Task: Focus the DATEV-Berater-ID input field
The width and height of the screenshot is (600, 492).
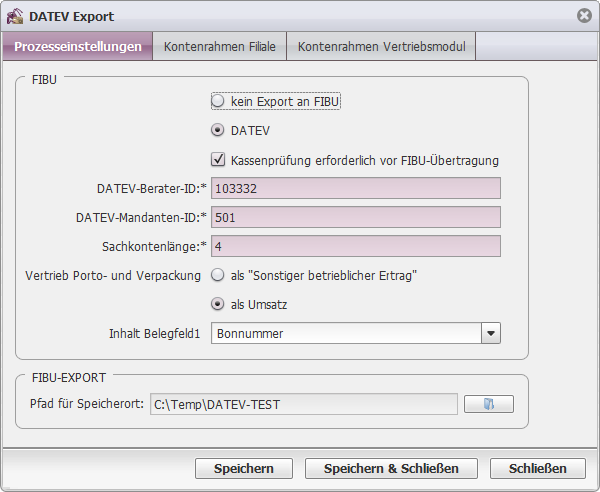Action: click(x=356, y=188)
